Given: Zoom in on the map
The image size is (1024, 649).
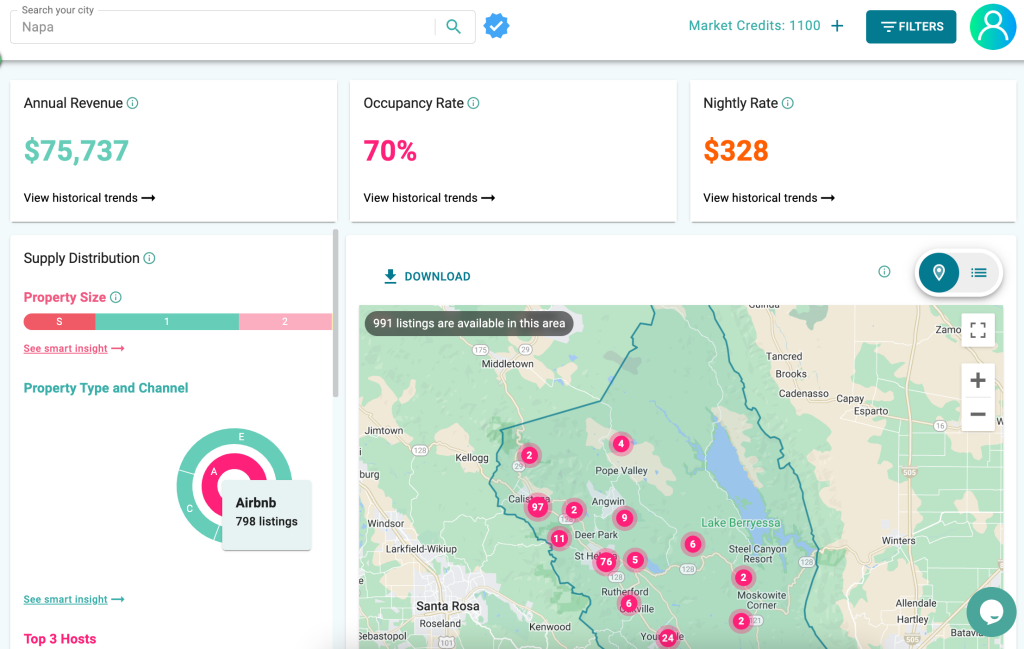Looking at the screenshot, I should click(x=978, y=381).
